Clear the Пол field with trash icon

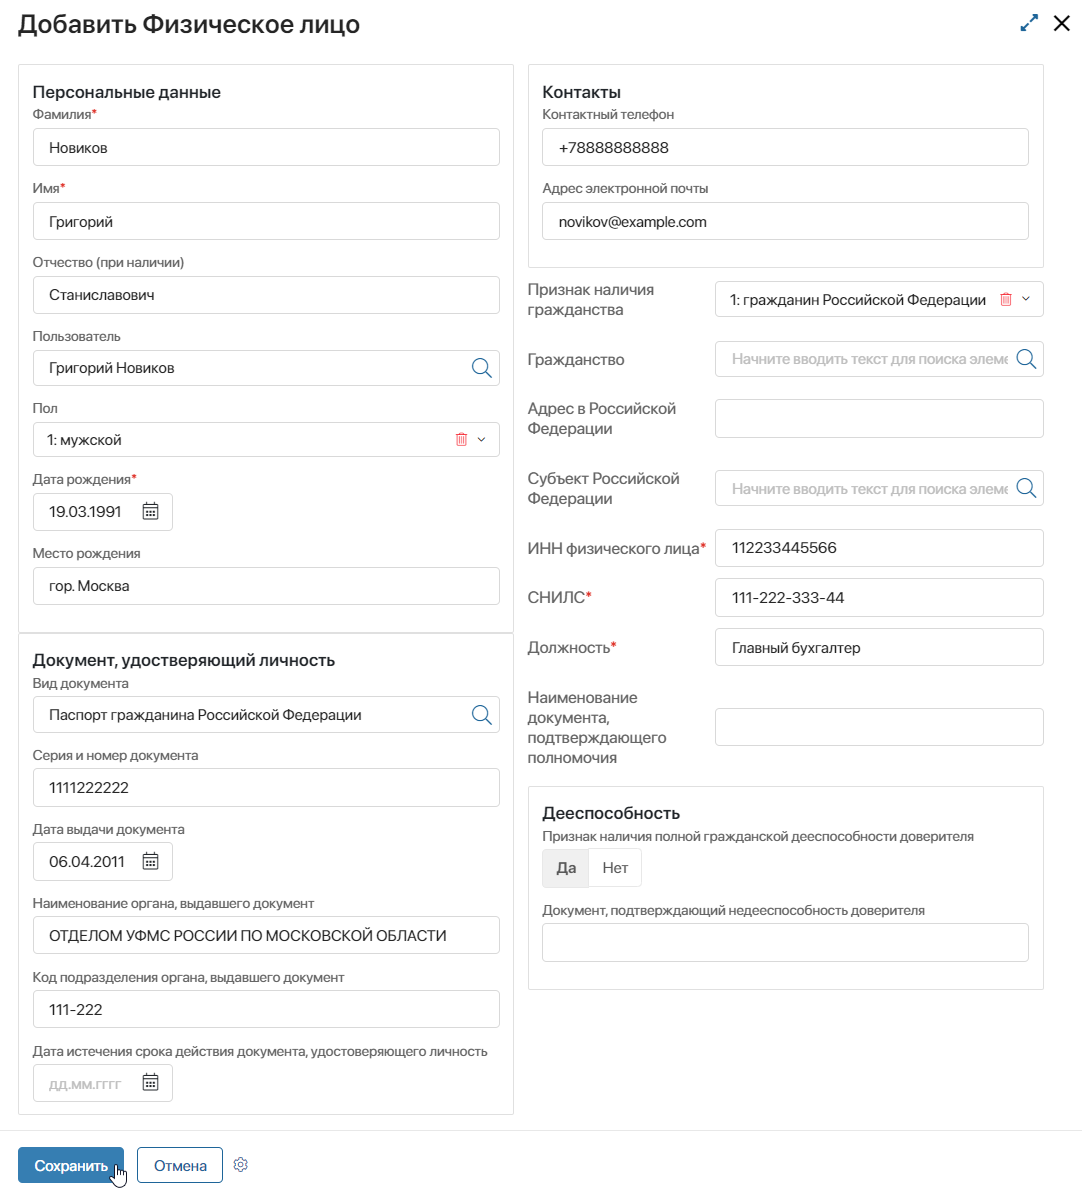coord(461,440)
